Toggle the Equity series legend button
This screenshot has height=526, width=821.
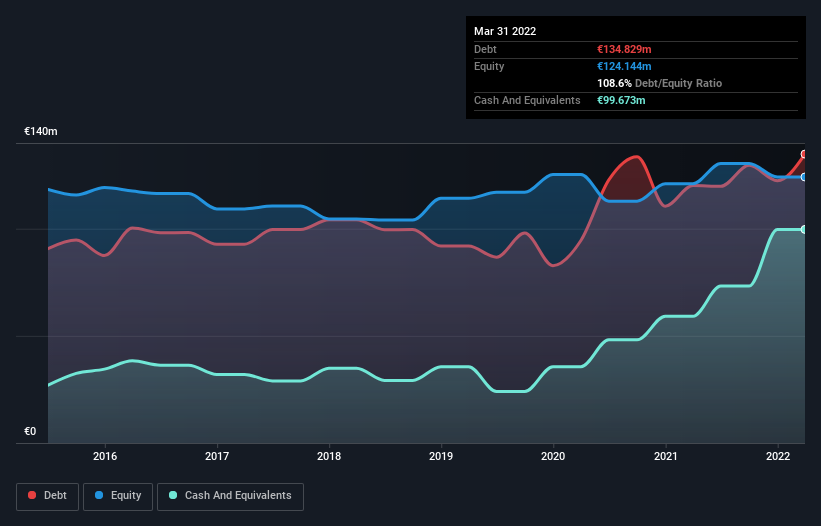tap(118, 496)
